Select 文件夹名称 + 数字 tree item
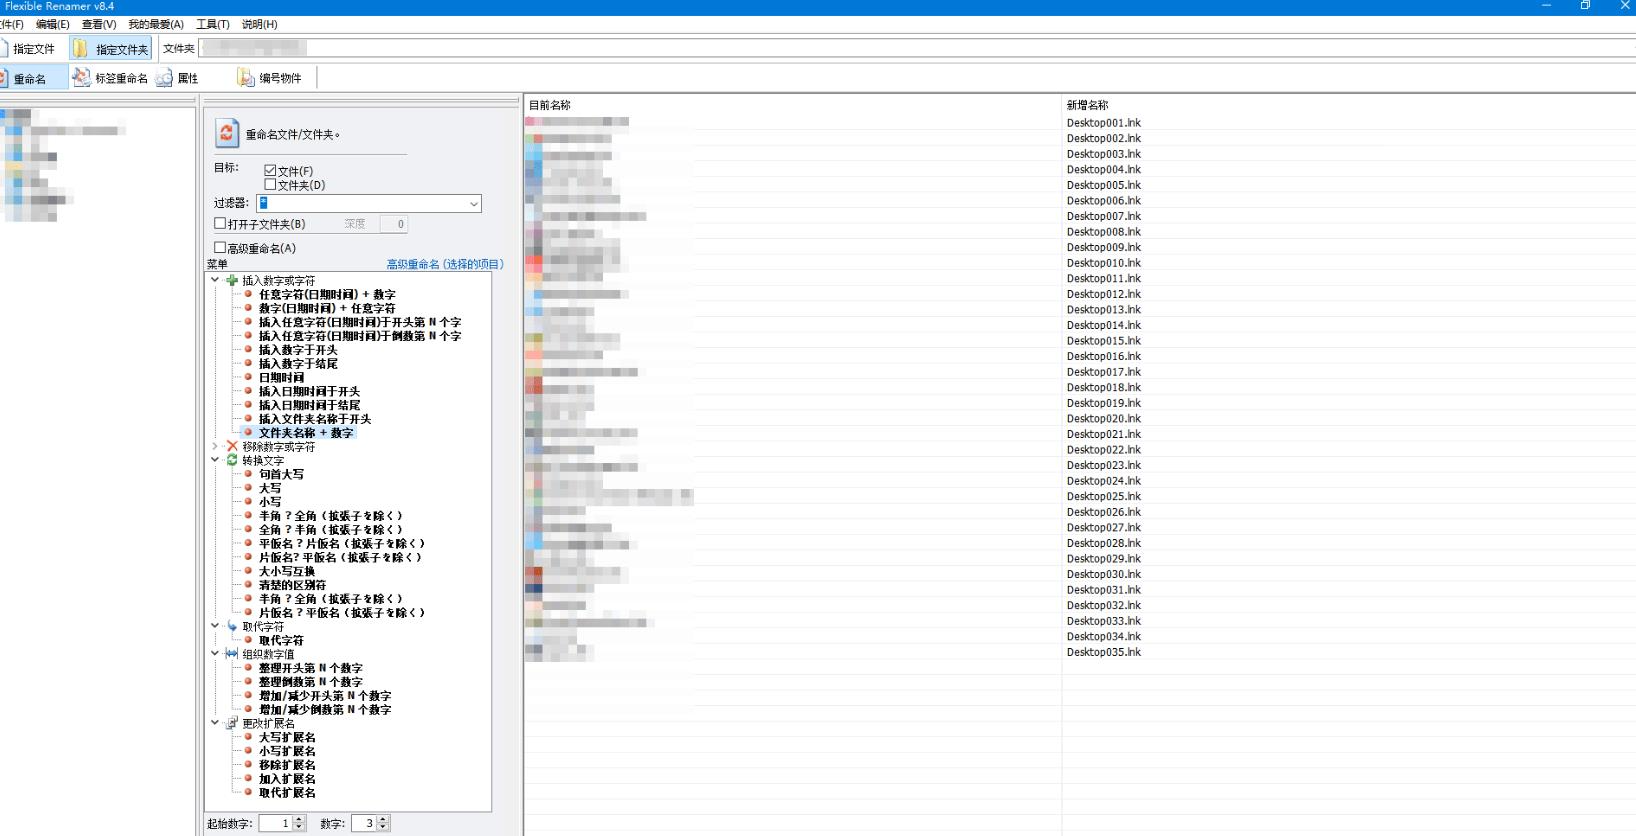 (306, 433)
